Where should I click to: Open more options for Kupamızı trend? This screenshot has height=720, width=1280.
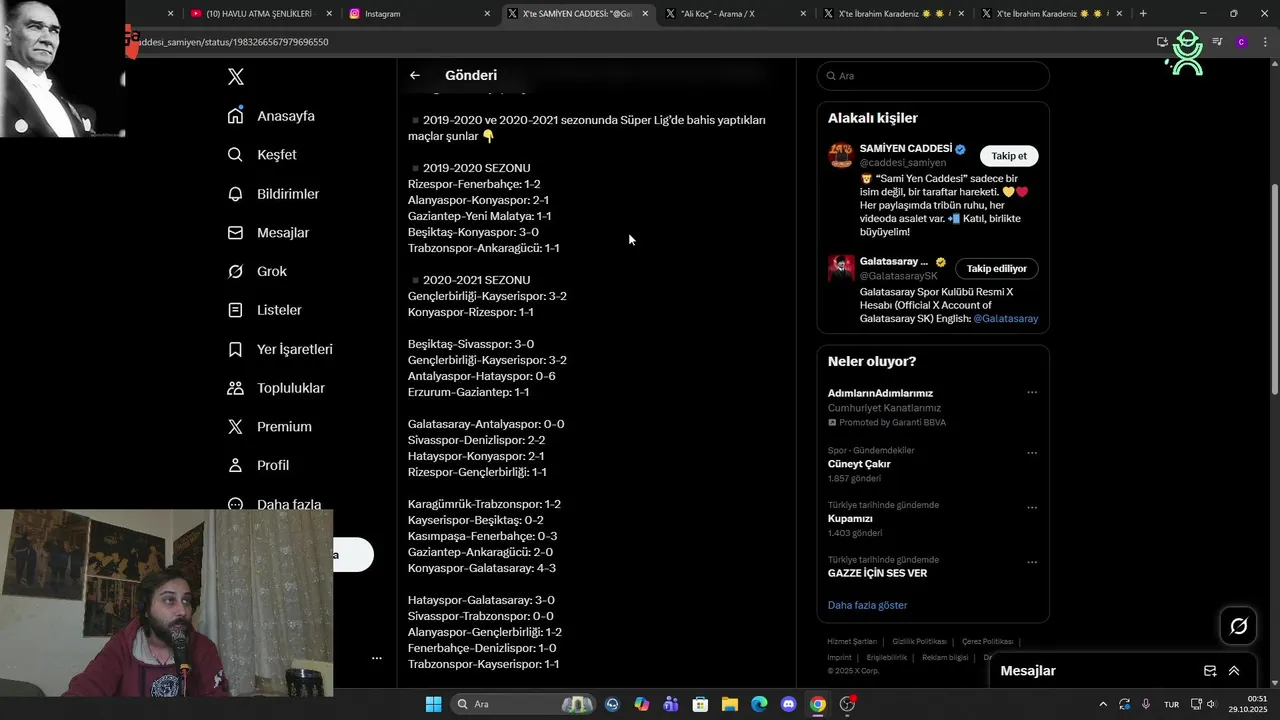coord(1032,507)
